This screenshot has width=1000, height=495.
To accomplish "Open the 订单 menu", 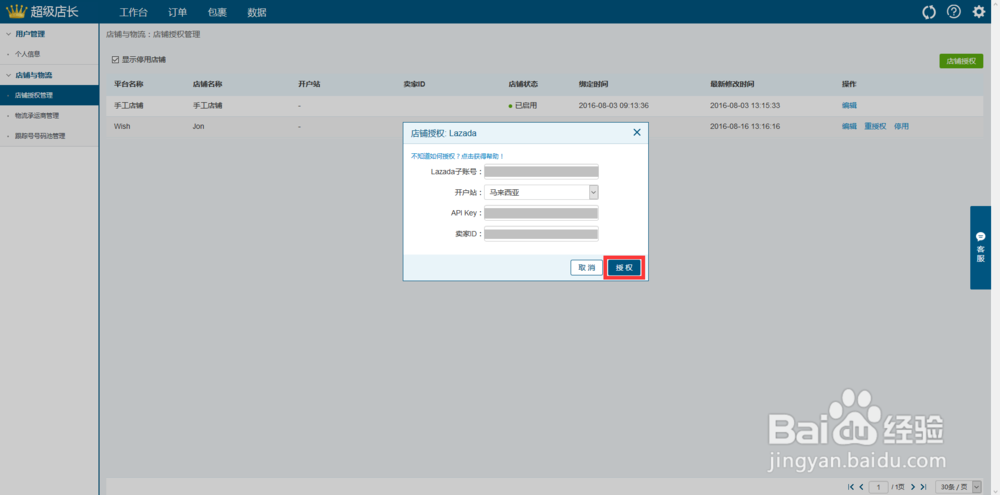I will point(178,12).
